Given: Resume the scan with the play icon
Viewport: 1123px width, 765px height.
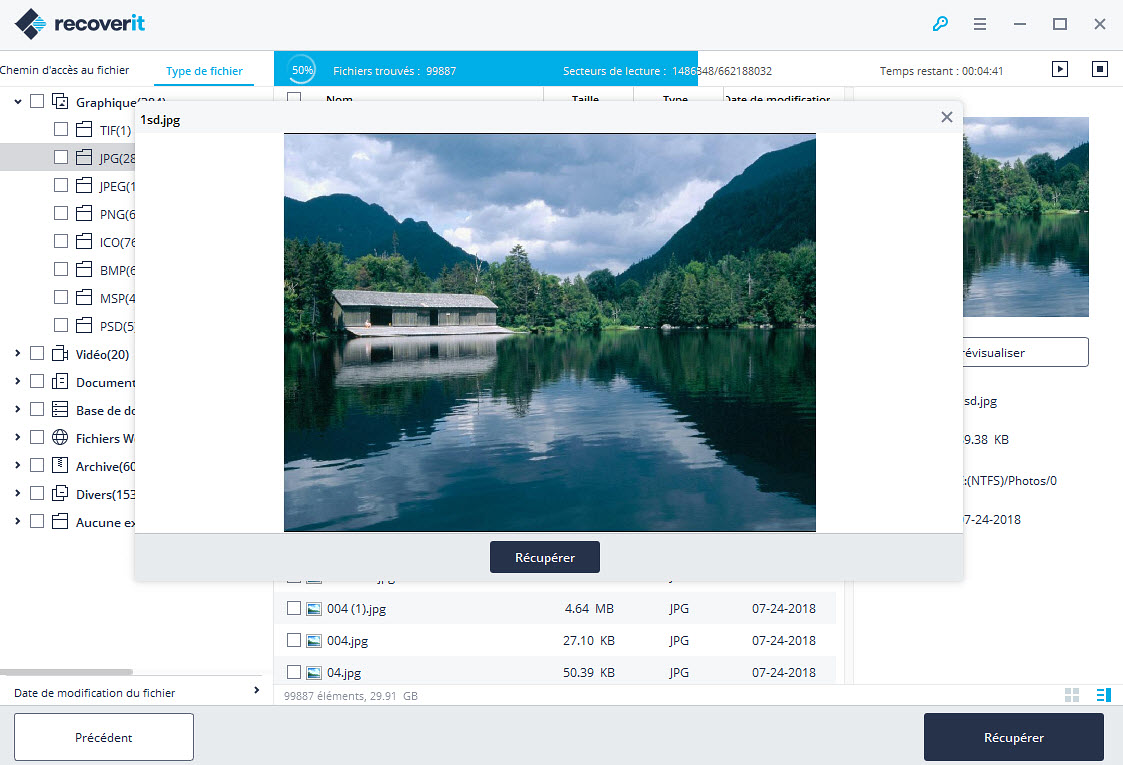Looking at the screenshot, I should click(x=1059, y=69).
